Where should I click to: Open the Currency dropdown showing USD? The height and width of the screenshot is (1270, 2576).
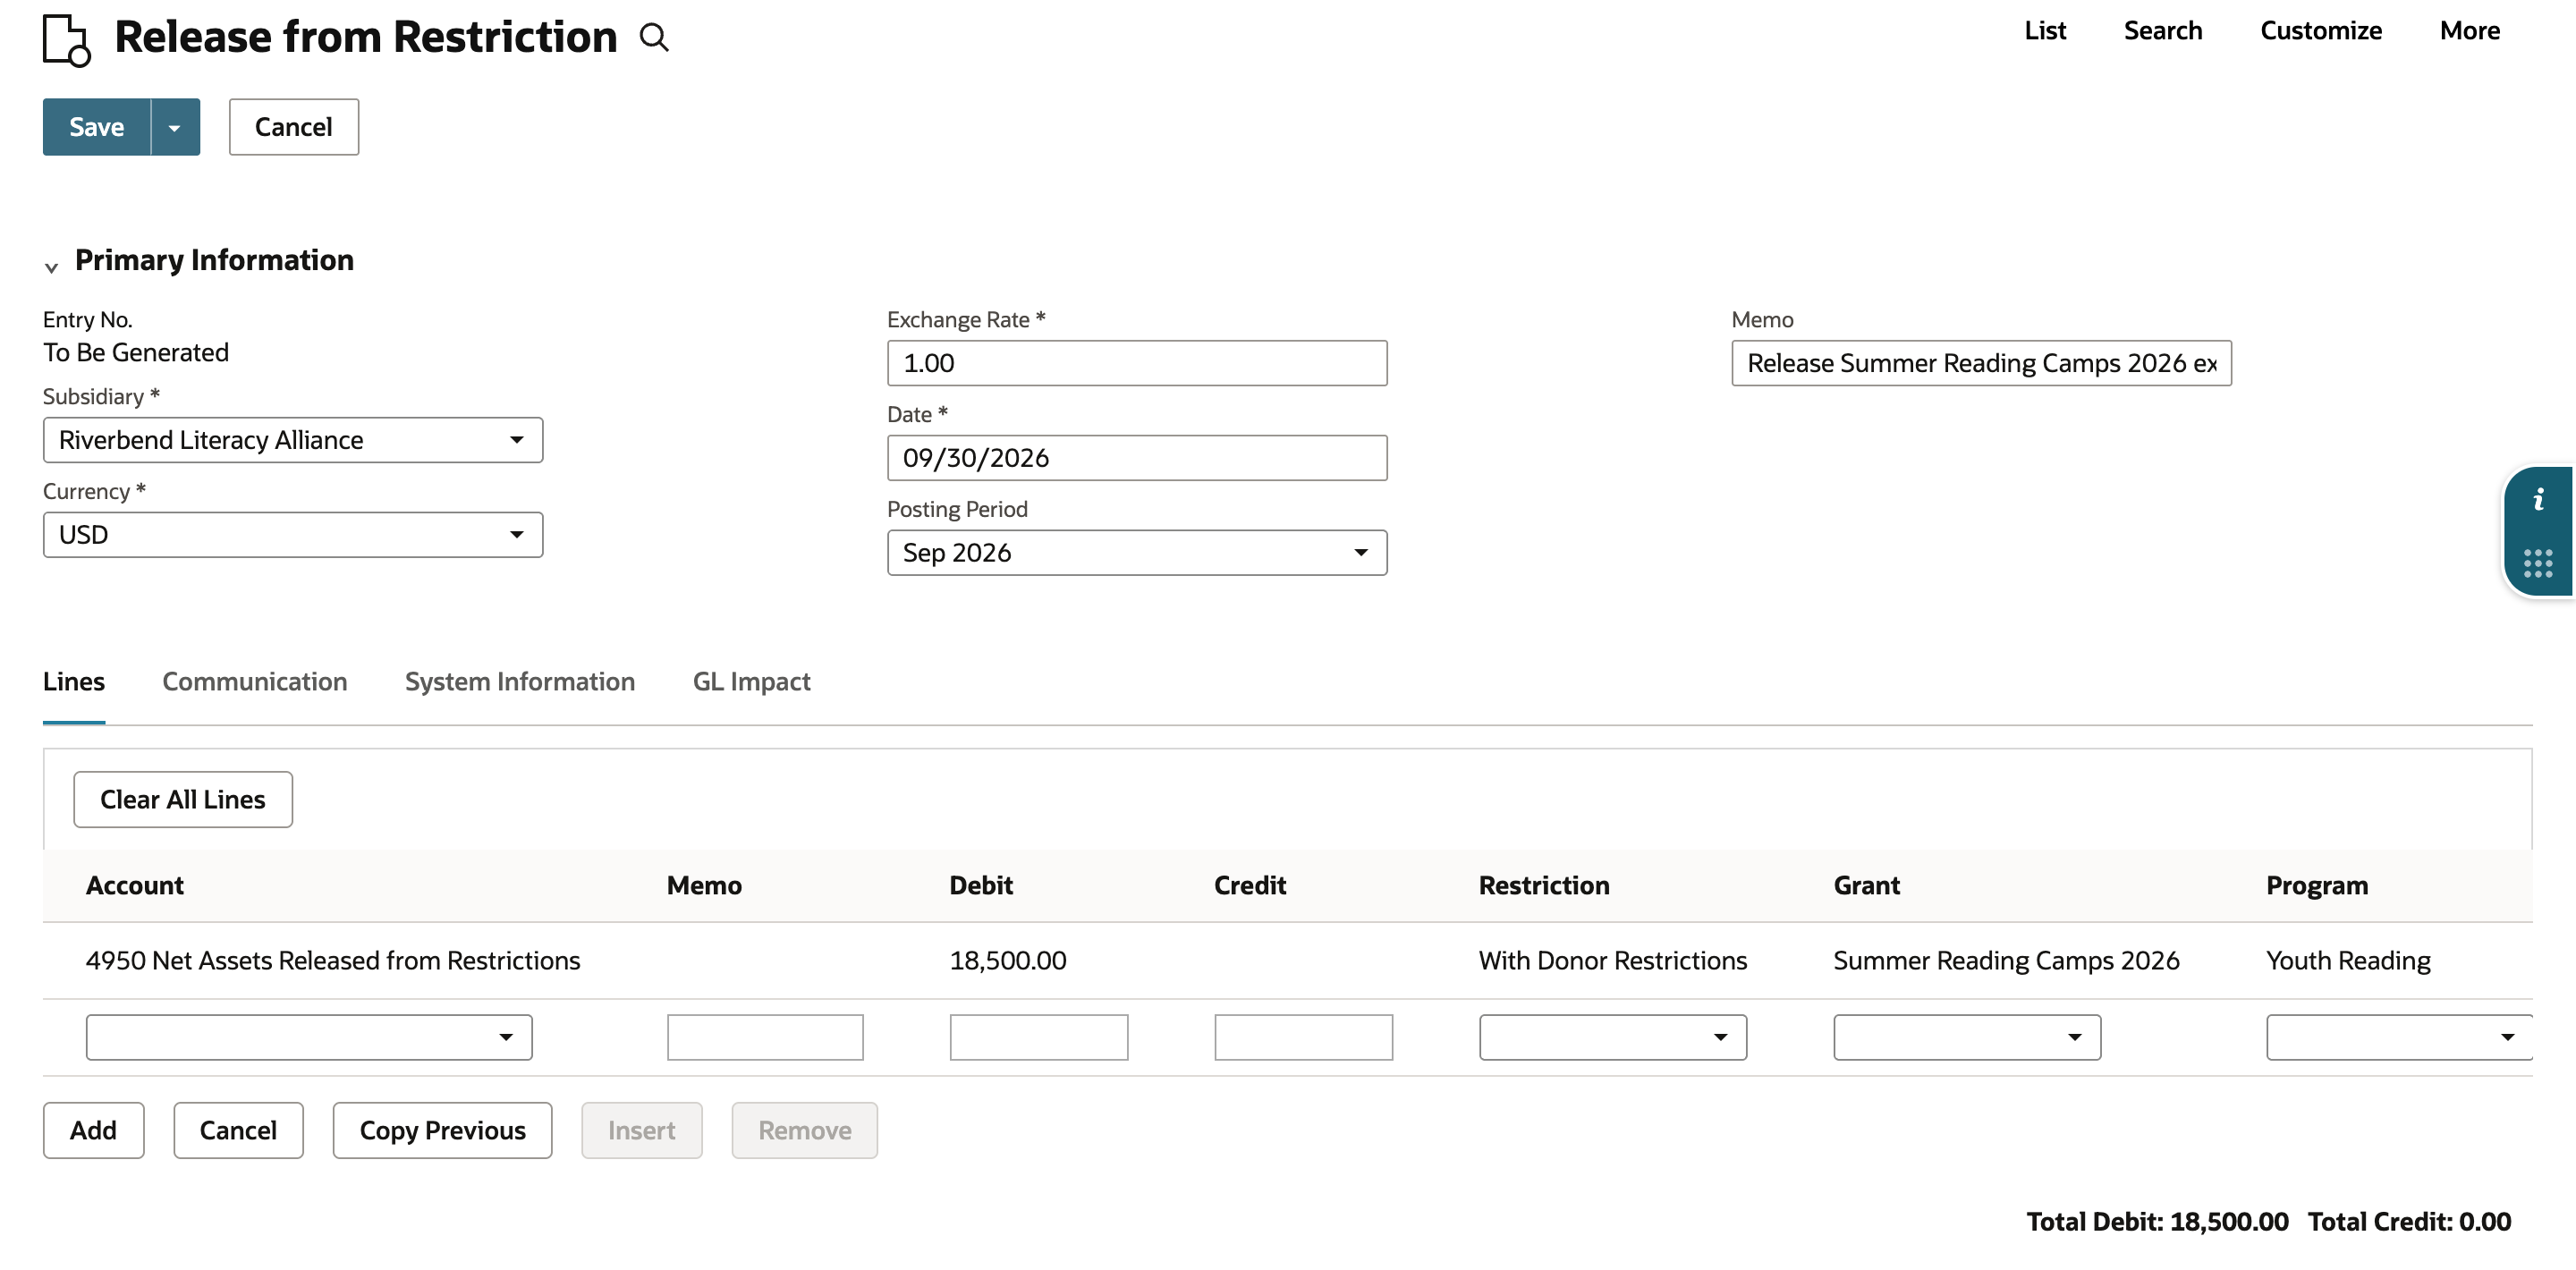[x=293, y=535]
